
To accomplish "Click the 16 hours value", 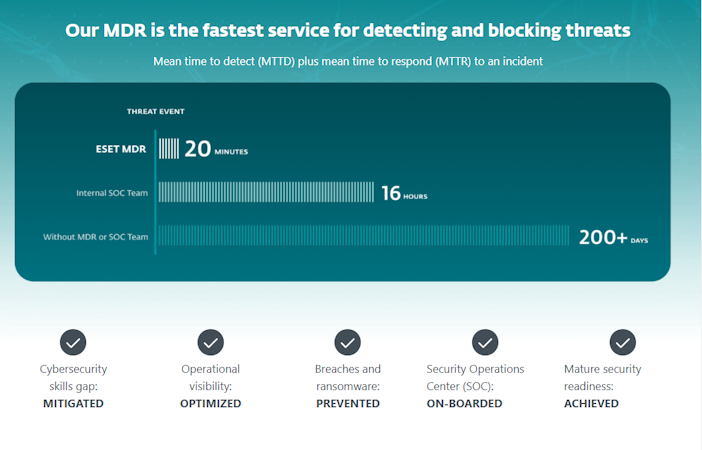I will [x=404, y=193].
